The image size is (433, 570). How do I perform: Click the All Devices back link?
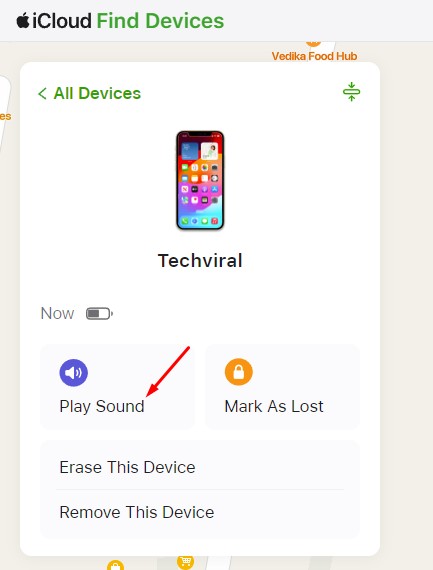point(89,93)
